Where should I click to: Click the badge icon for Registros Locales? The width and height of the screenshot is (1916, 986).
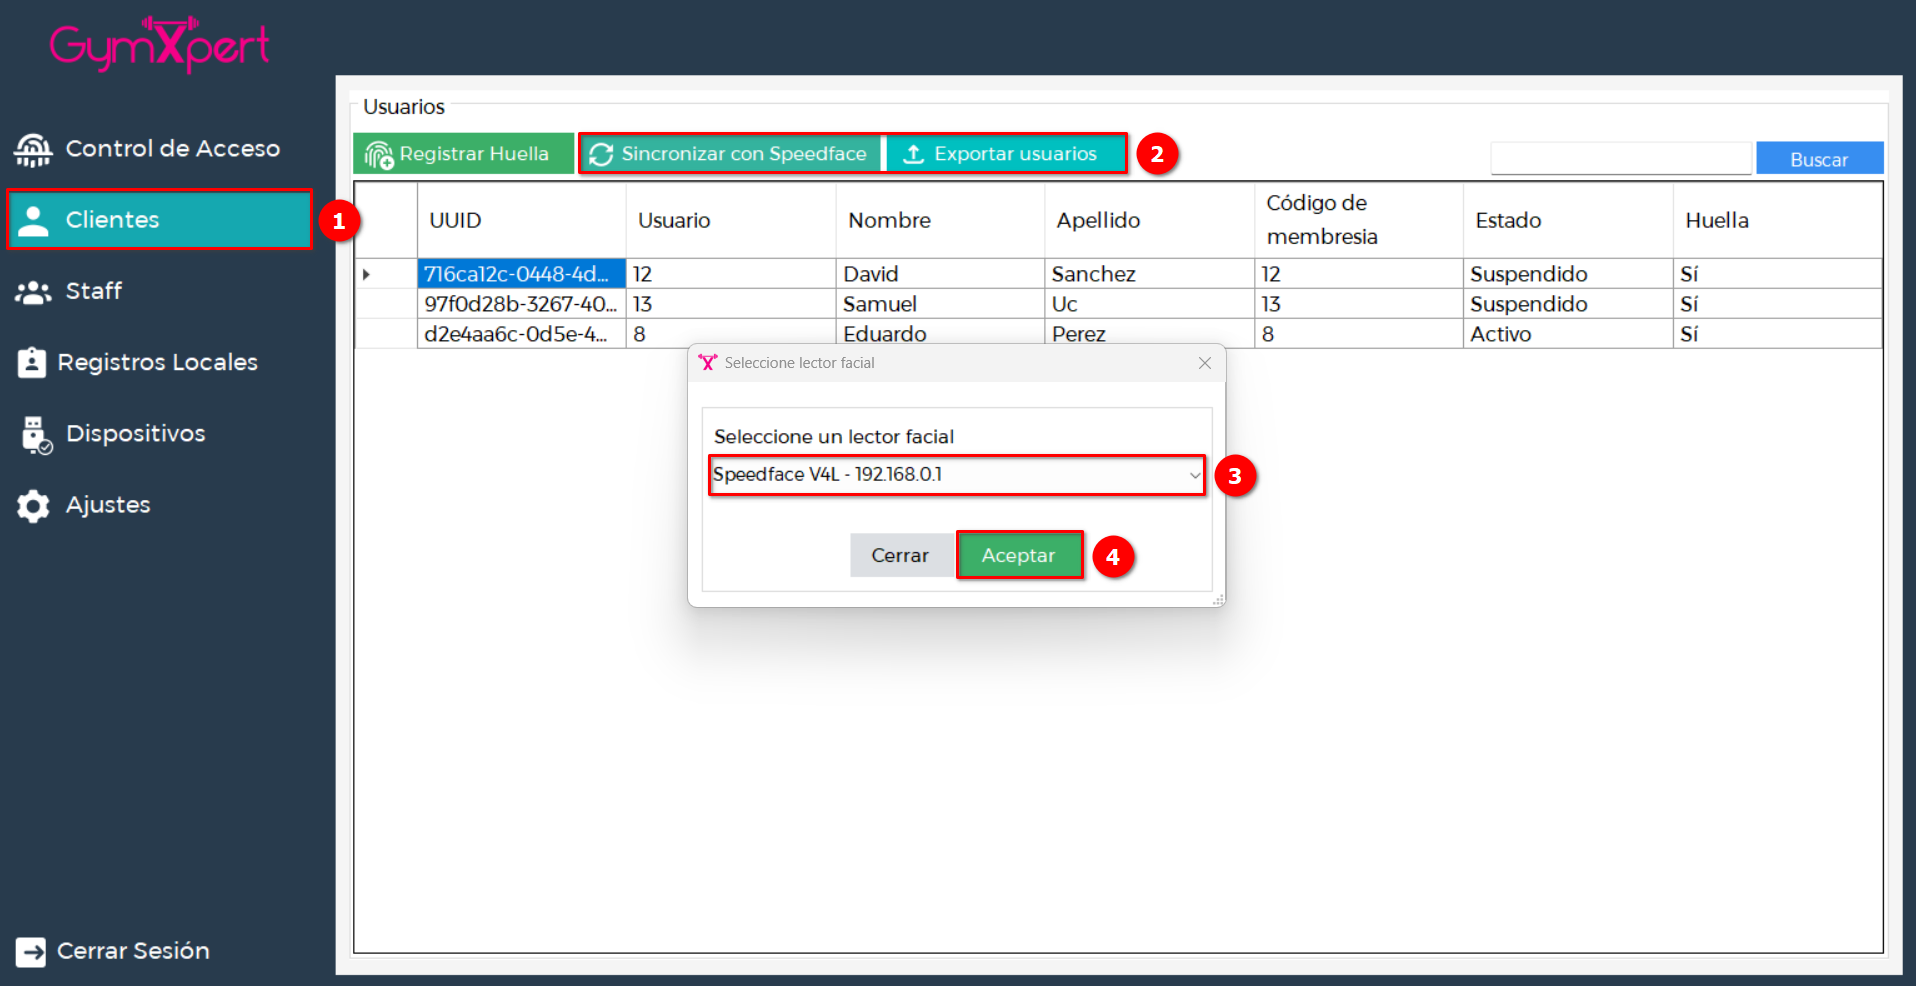(x=32, y=363)
